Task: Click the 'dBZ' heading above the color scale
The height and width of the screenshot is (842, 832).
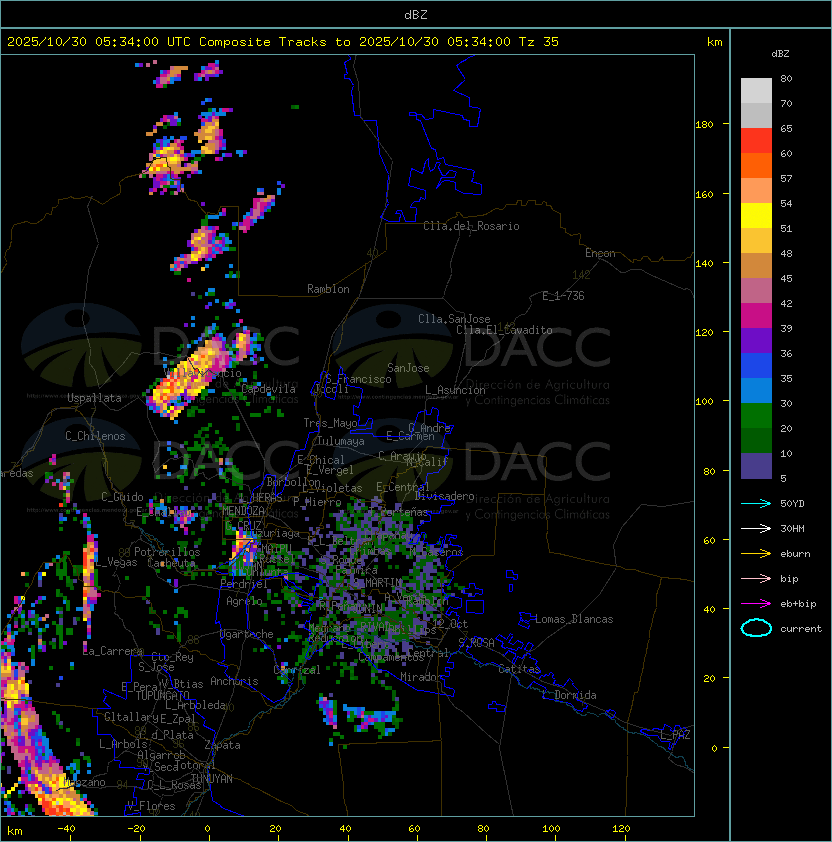Action: tap(780, 54)
